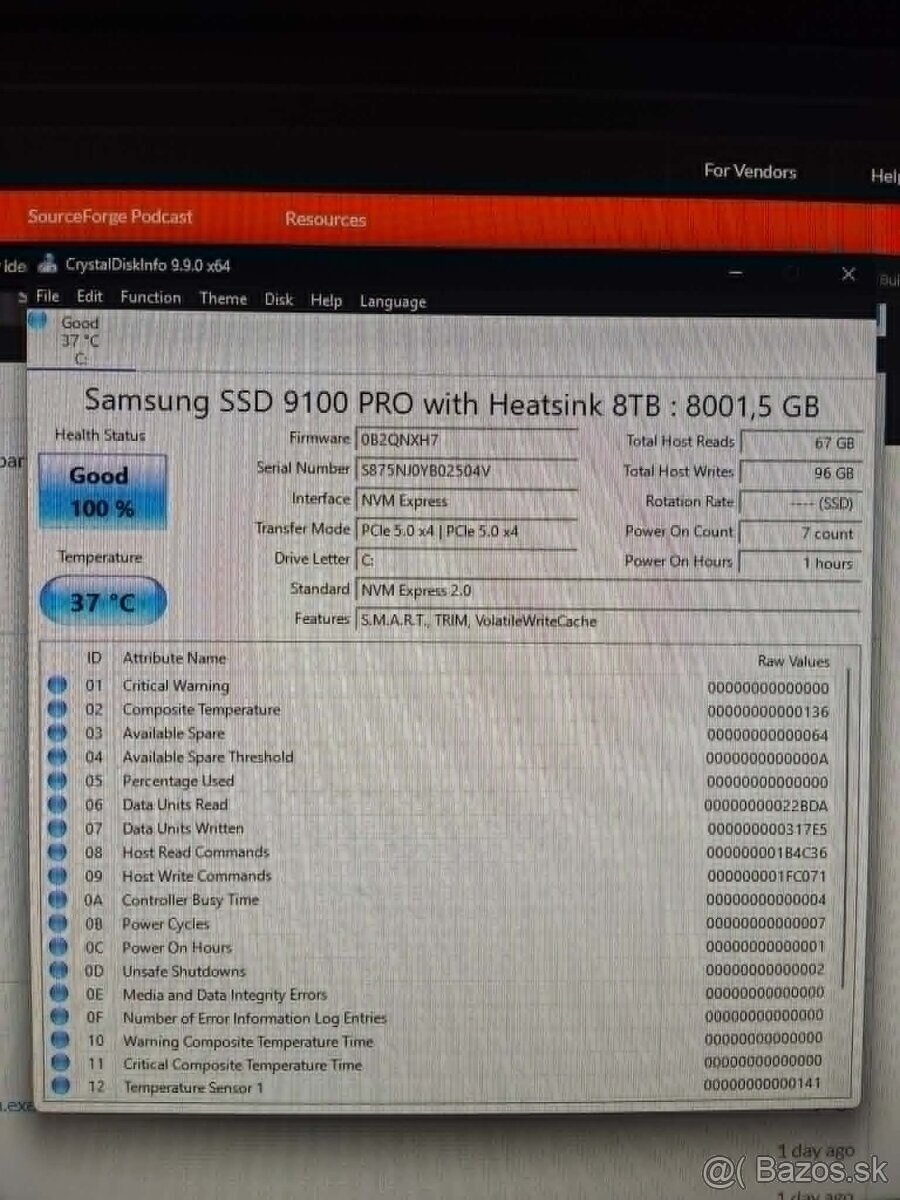
Task: Click status icon for Data Units Read row
Action: click(57, 805)
